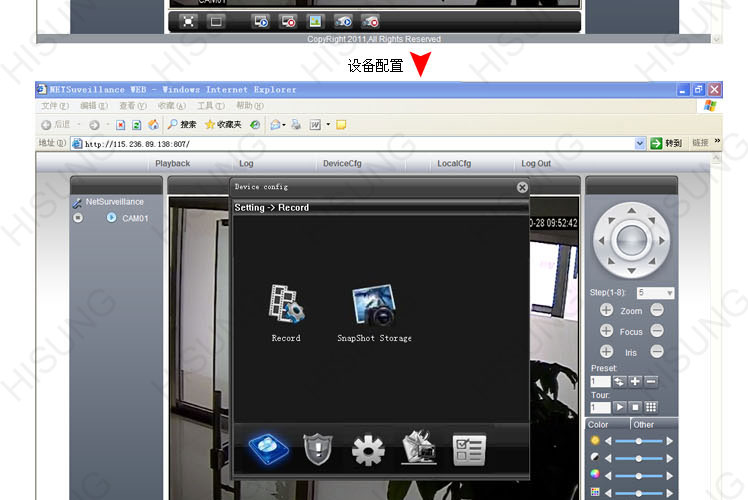
Task: Open SnapShot Storage settings
Action: tap(374, 305)
